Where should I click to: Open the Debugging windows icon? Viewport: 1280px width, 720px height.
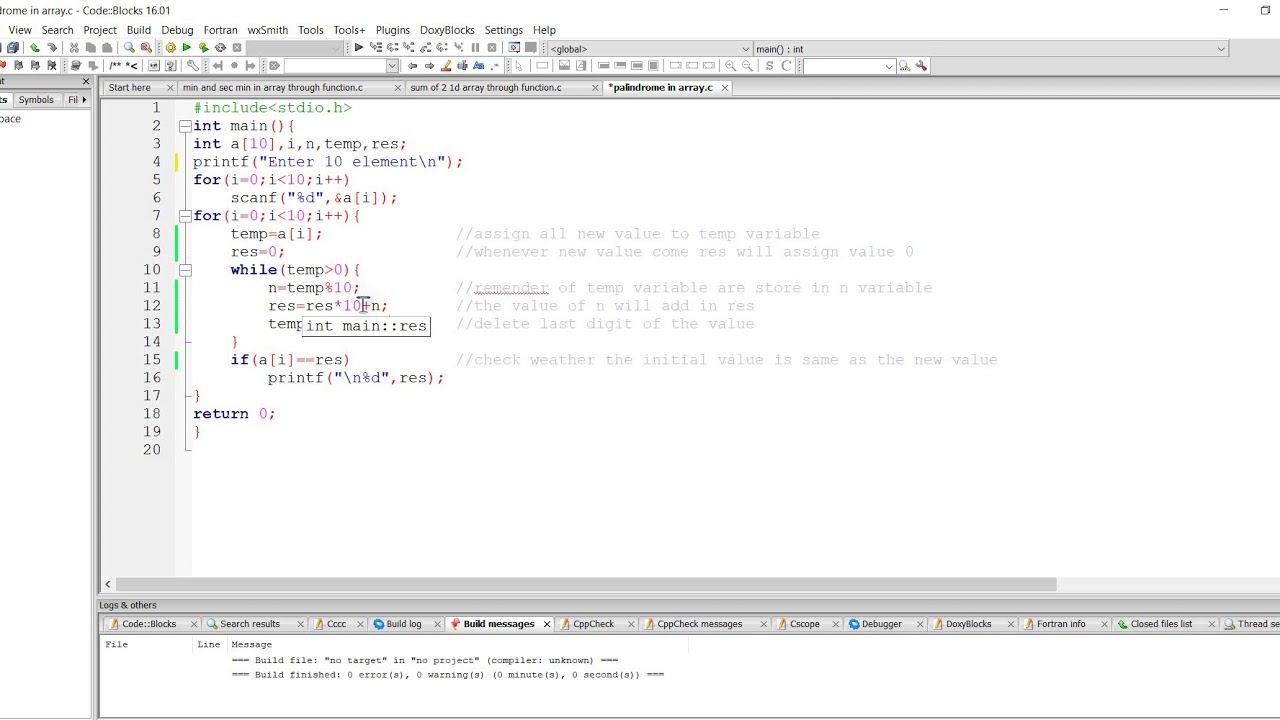tap(514, 48)
